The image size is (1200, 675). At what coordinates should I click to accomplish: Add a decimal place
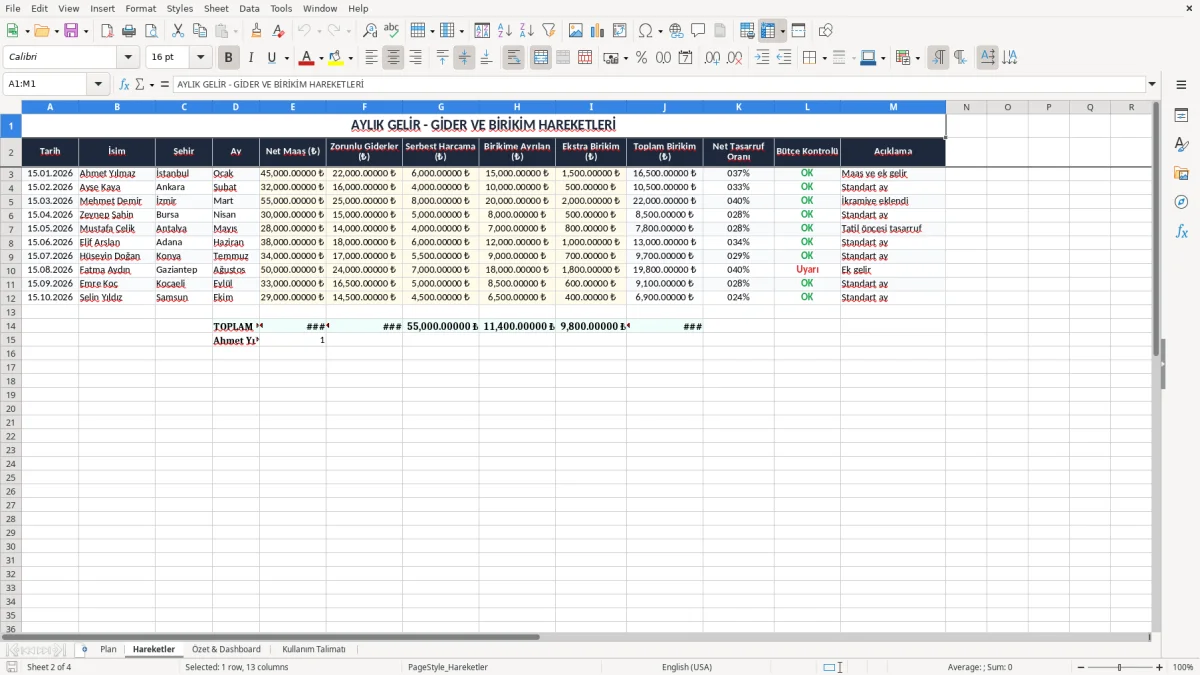[712, 58]
